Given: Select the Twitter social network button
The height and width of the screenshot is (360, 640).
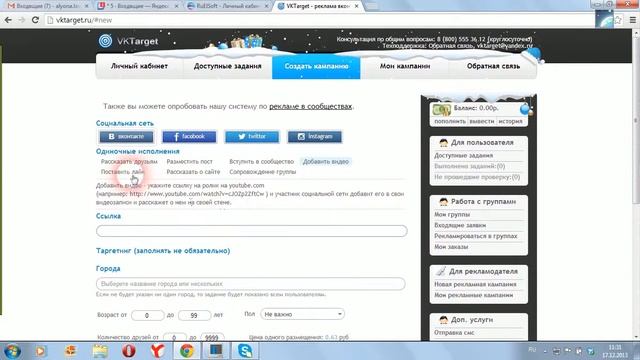Looking at the screenshot, I should point(252,136).
